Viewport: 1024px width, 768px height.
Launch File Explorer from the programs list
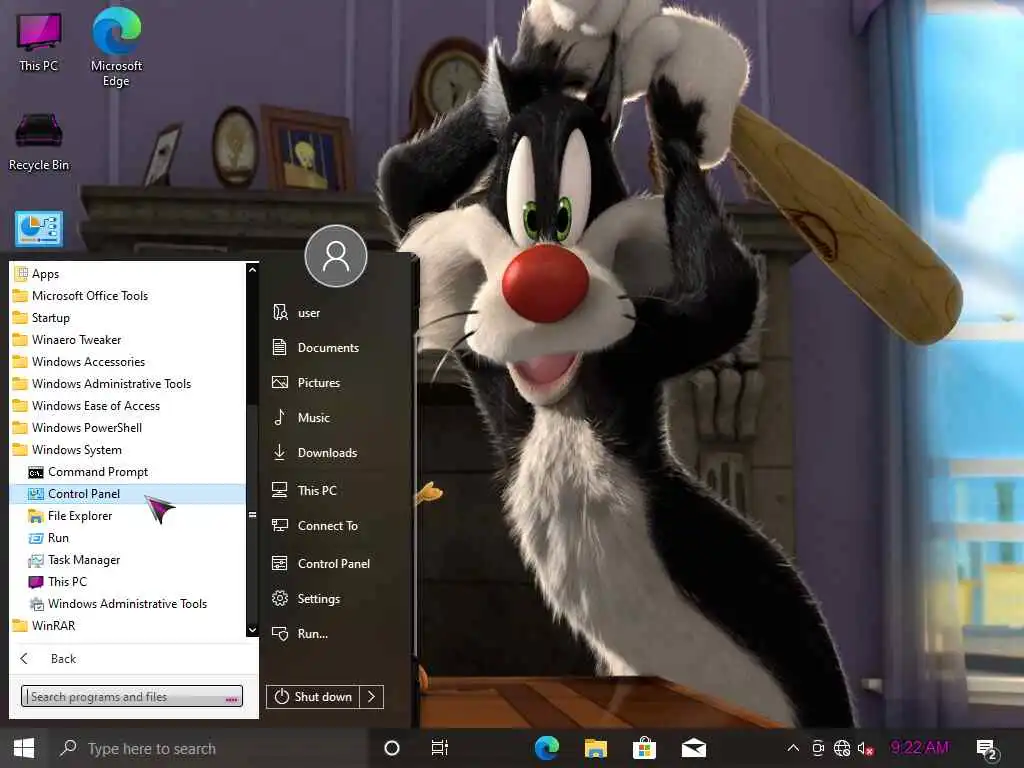128,516
